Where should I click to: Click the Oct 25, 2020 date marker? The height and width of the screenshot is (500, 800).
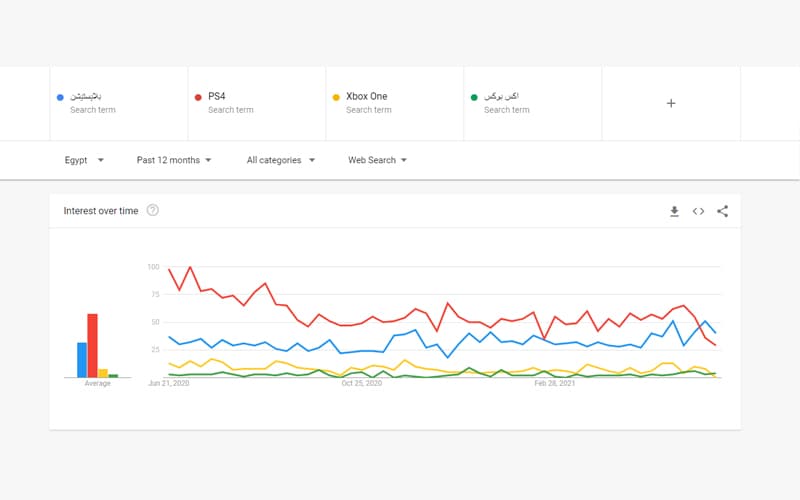(x=361, y=383)
